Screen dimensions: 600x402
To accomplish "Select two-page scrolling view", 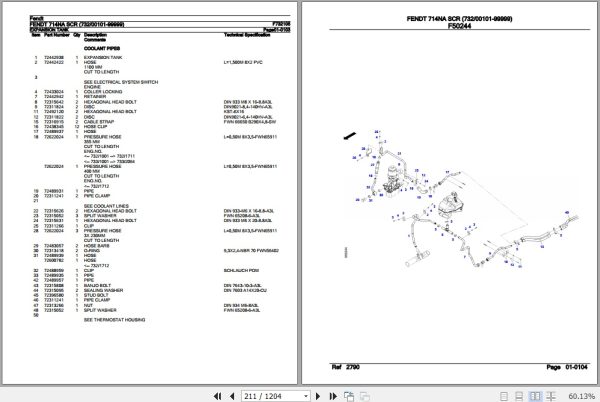I will pos(551,396).
